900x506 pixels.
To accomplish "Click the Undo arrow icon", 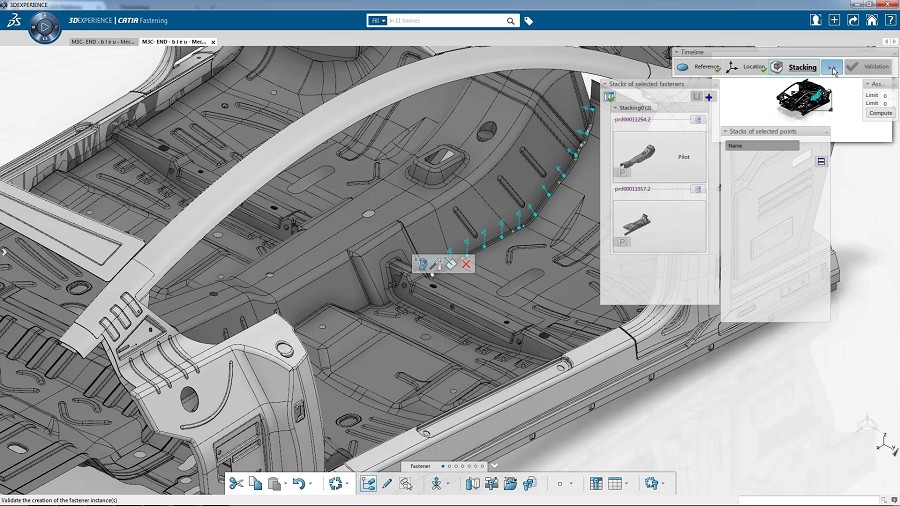I will 298,484.
